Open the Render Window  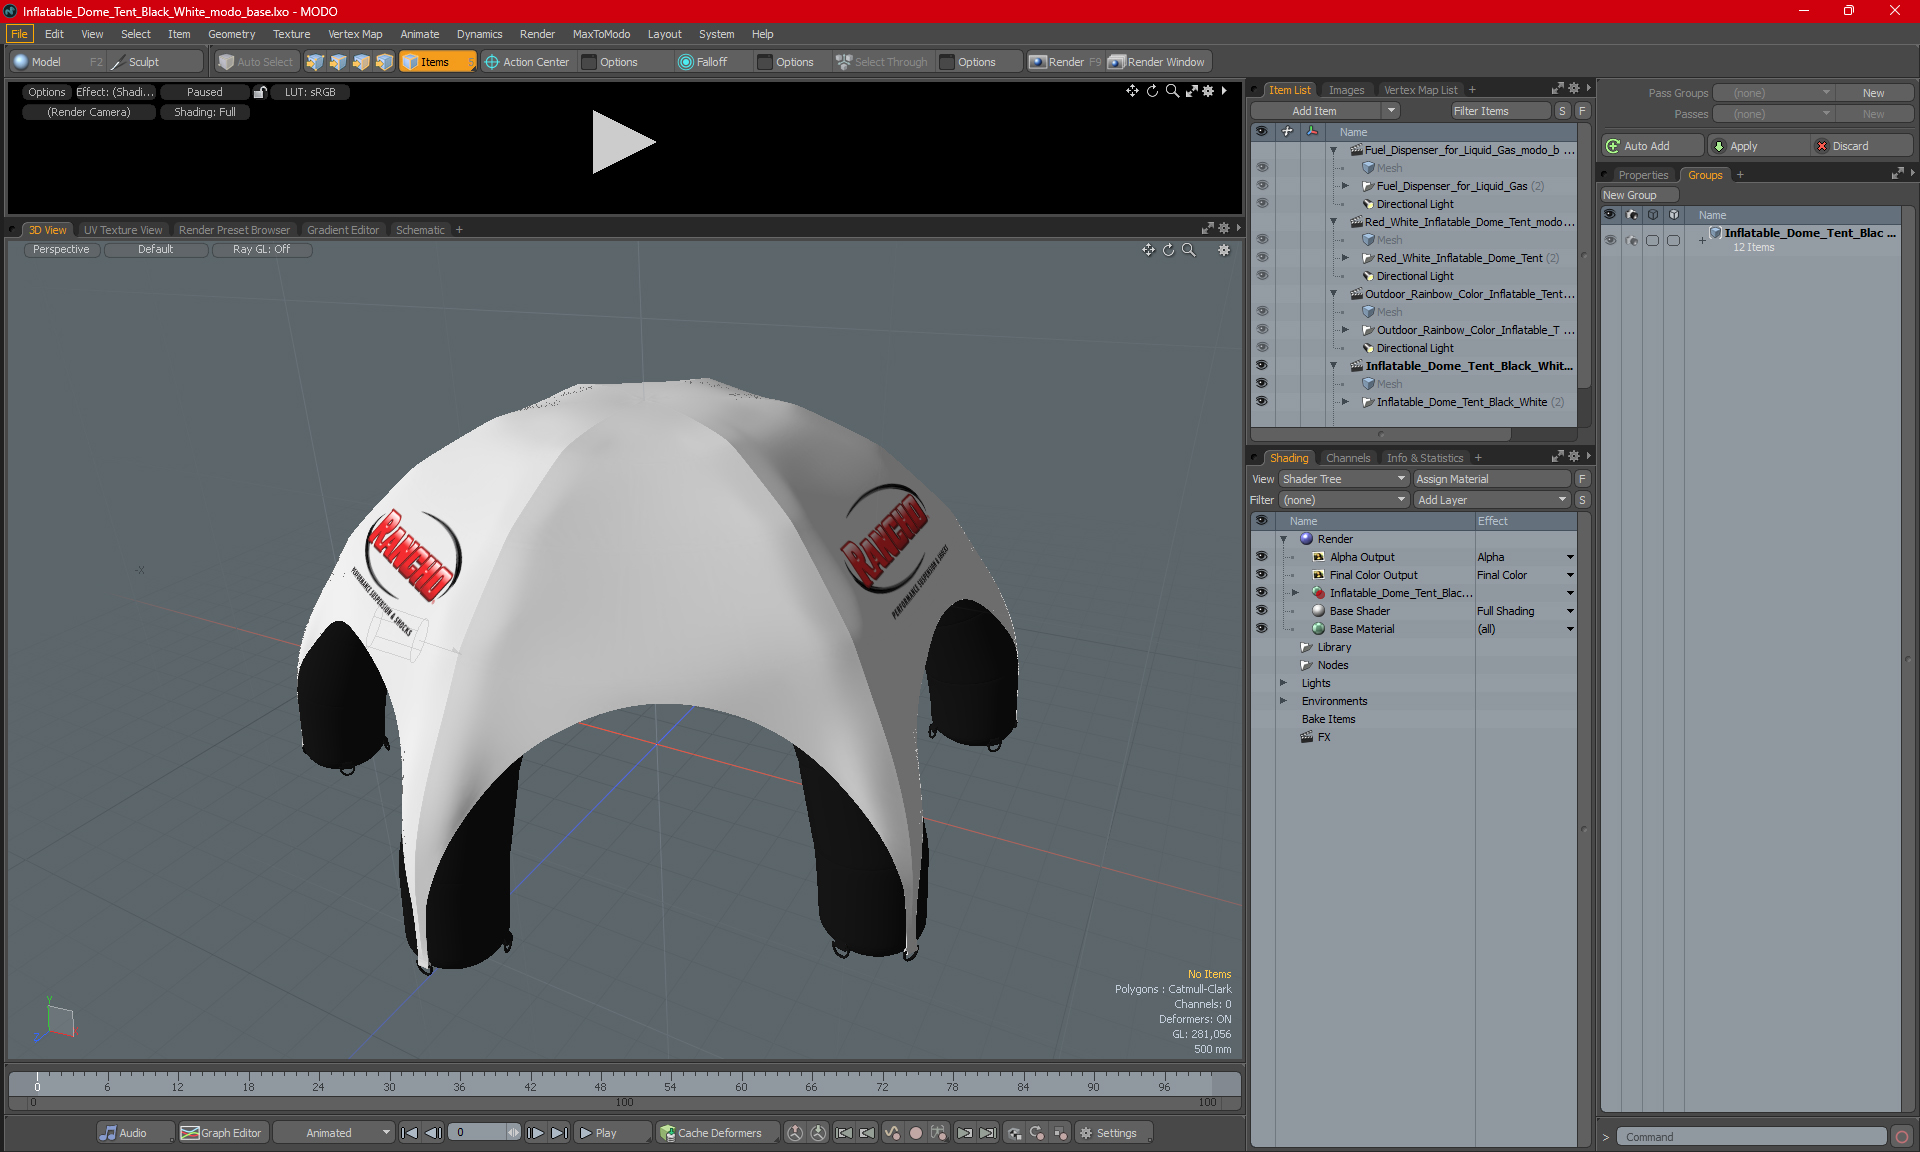pyautogui.click(x=1160, y=62)
